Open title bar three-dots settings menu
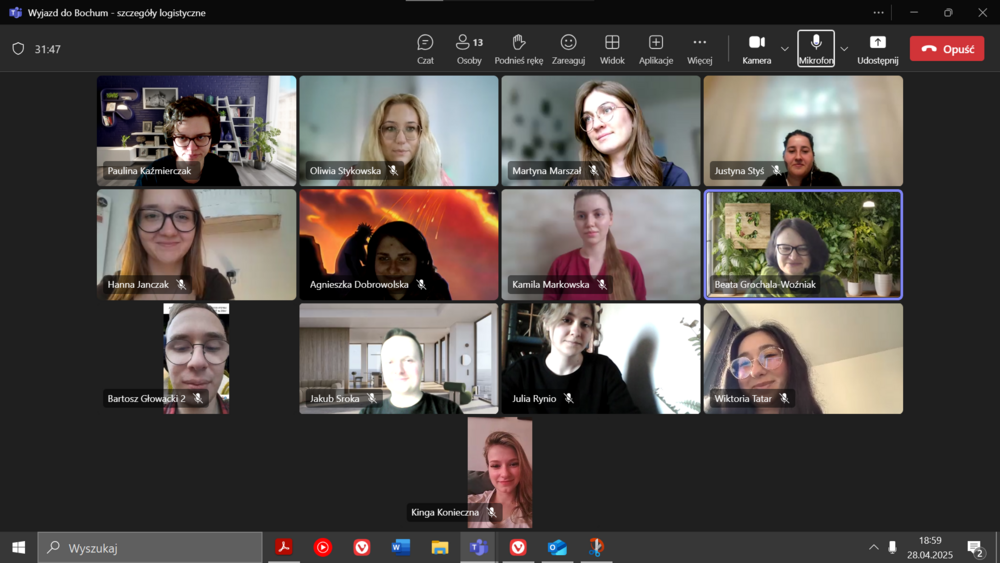 [878, 12]
